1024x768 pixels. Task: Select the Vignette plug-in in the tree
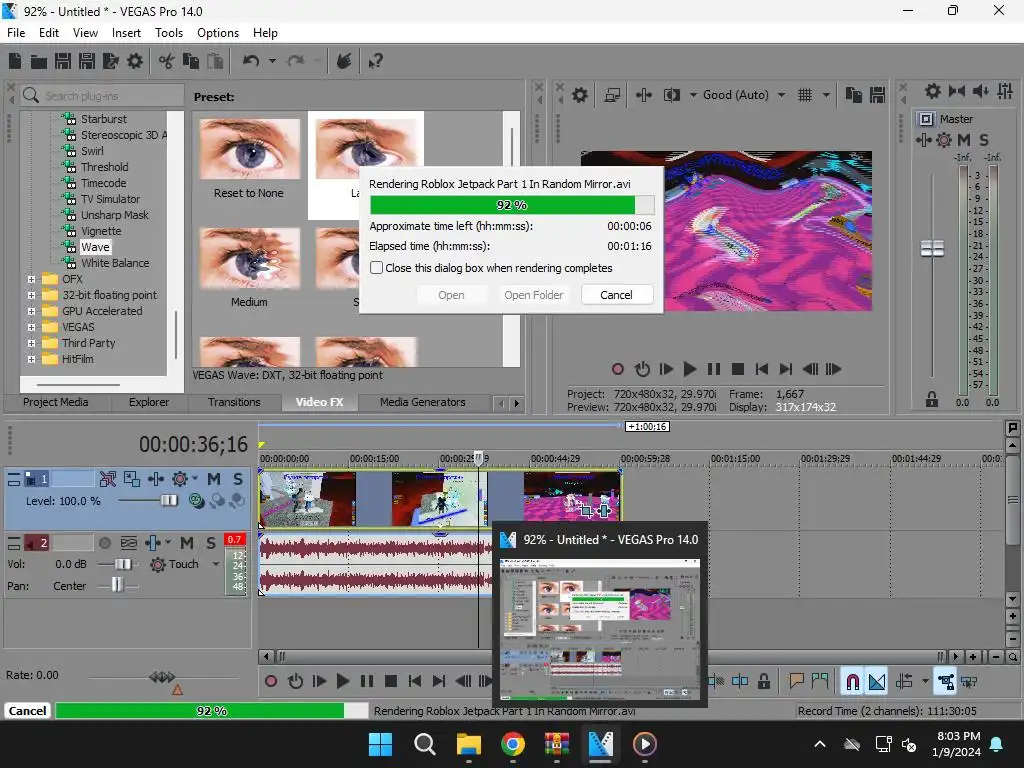[101, 231]
